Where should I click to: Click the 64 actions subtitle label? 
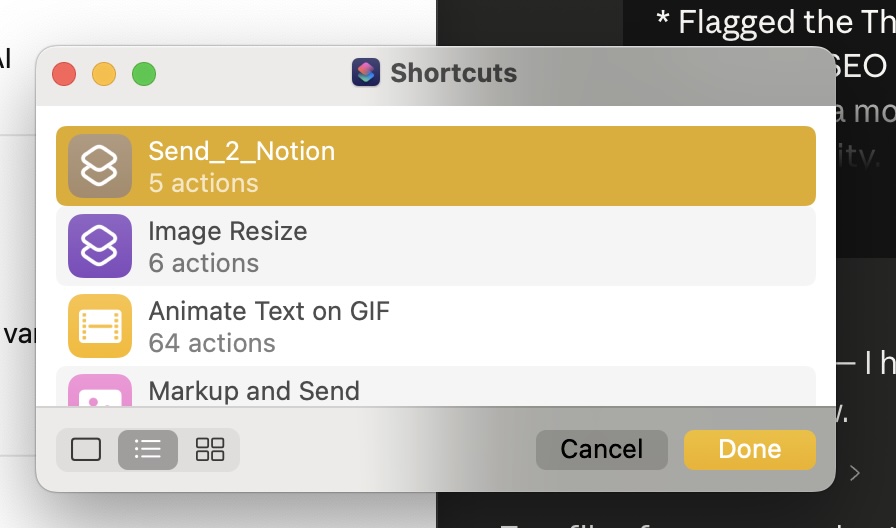[x=212, y=343]
